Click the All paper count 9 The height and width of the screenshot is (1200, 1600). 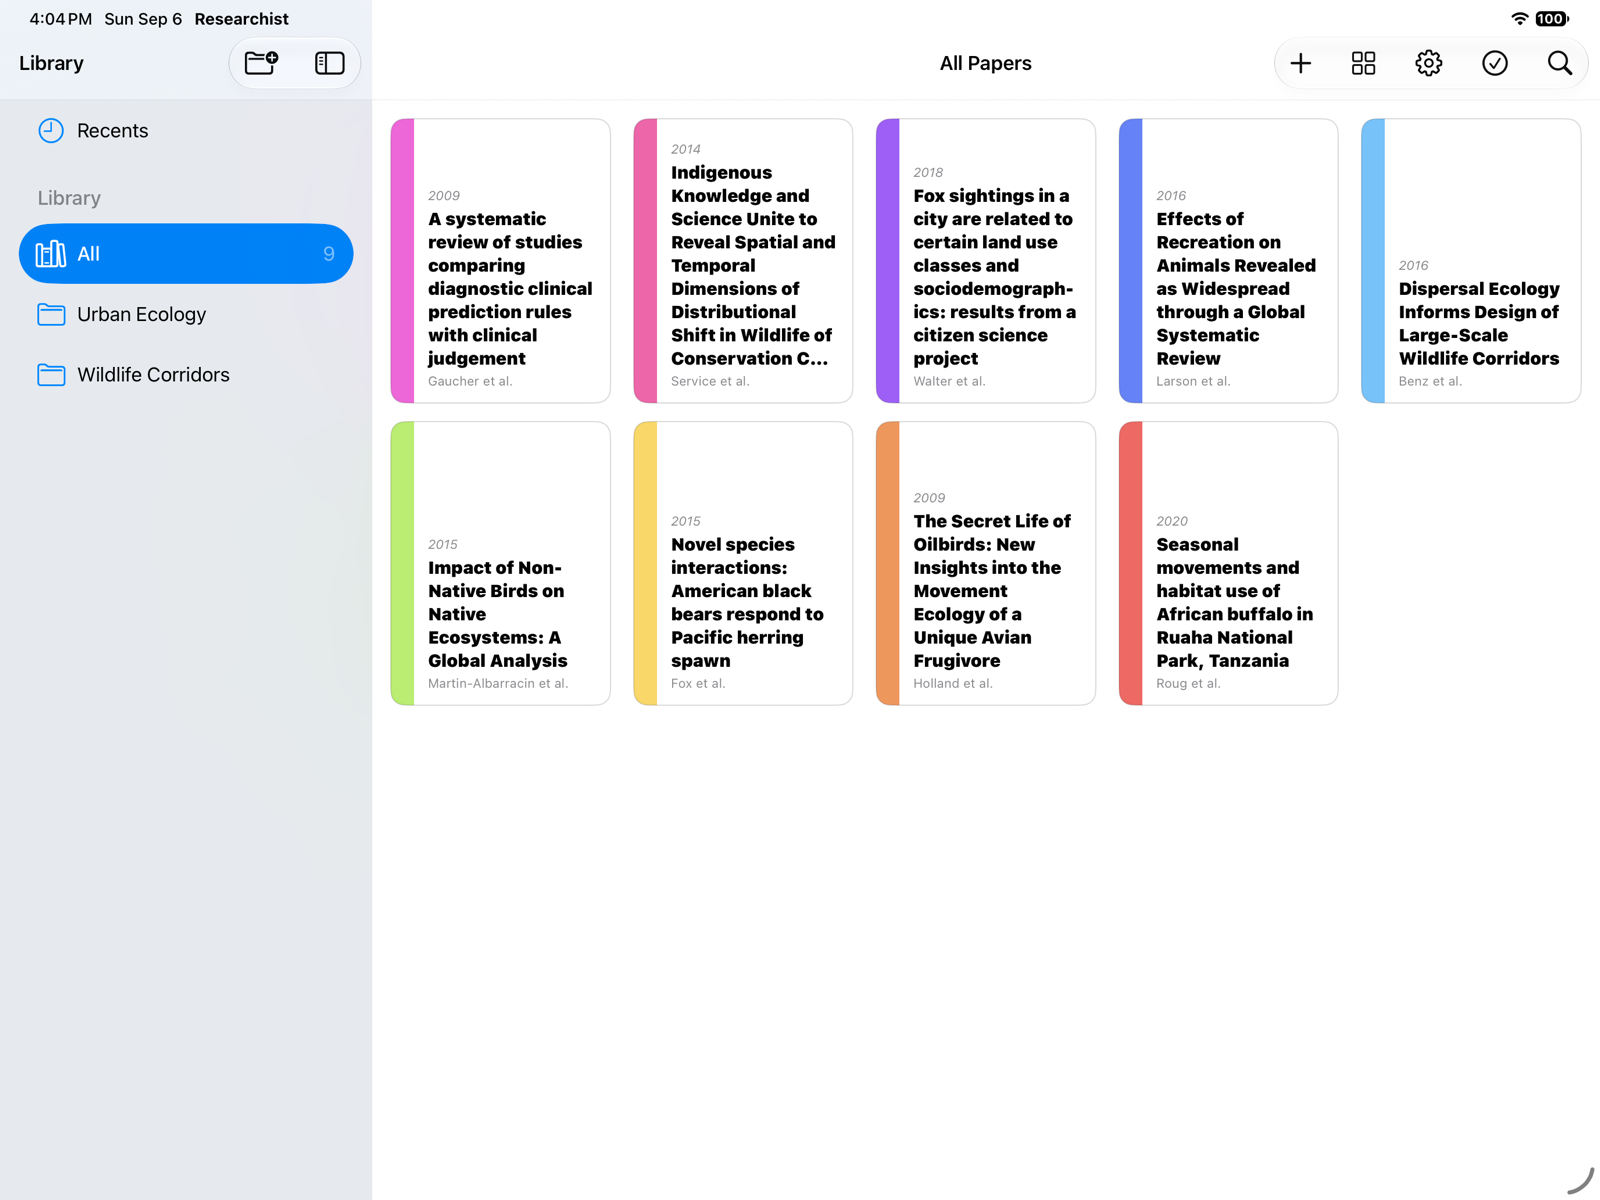[x=329, y=254]
